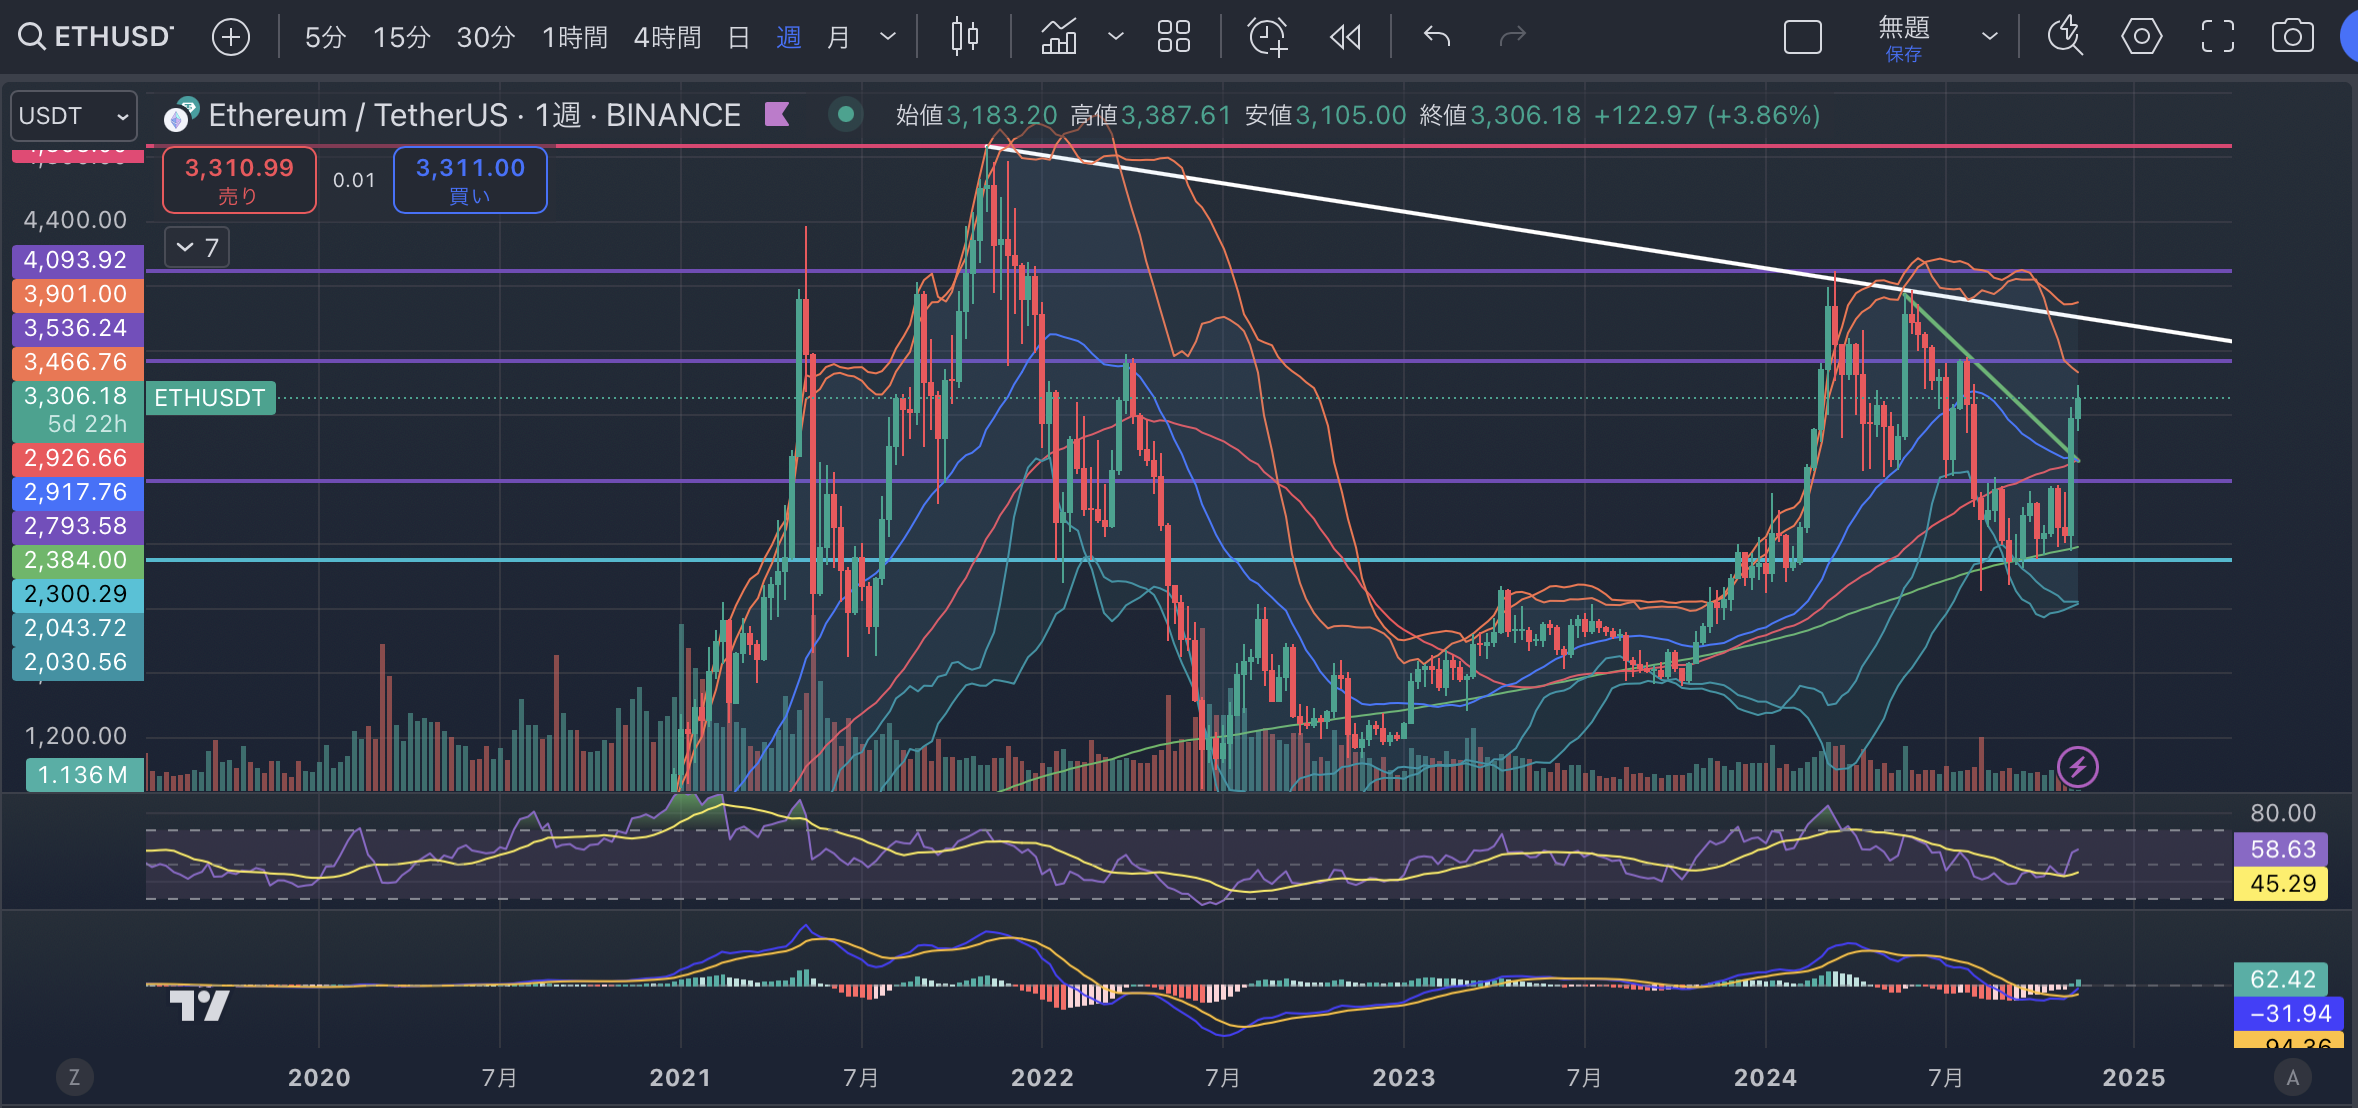
Task: Open ETHUSD symbol search
Action: coord(96,37)
